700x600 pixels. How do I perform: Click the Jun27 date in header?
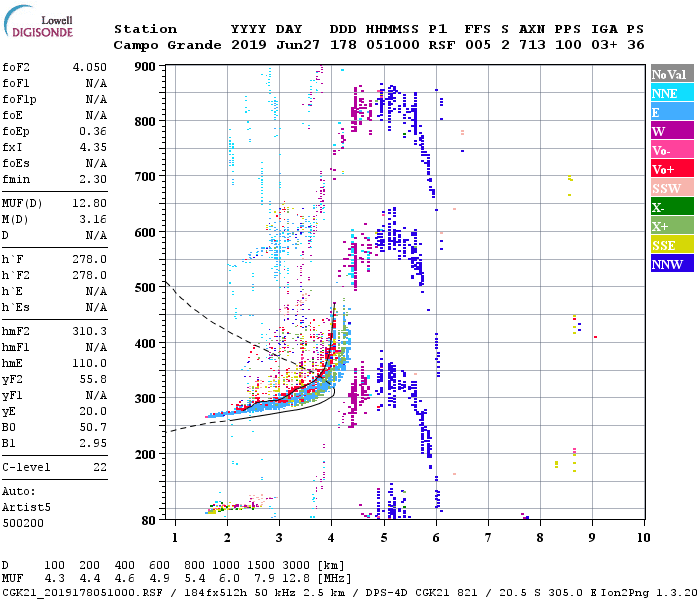[x=298, y=45]
